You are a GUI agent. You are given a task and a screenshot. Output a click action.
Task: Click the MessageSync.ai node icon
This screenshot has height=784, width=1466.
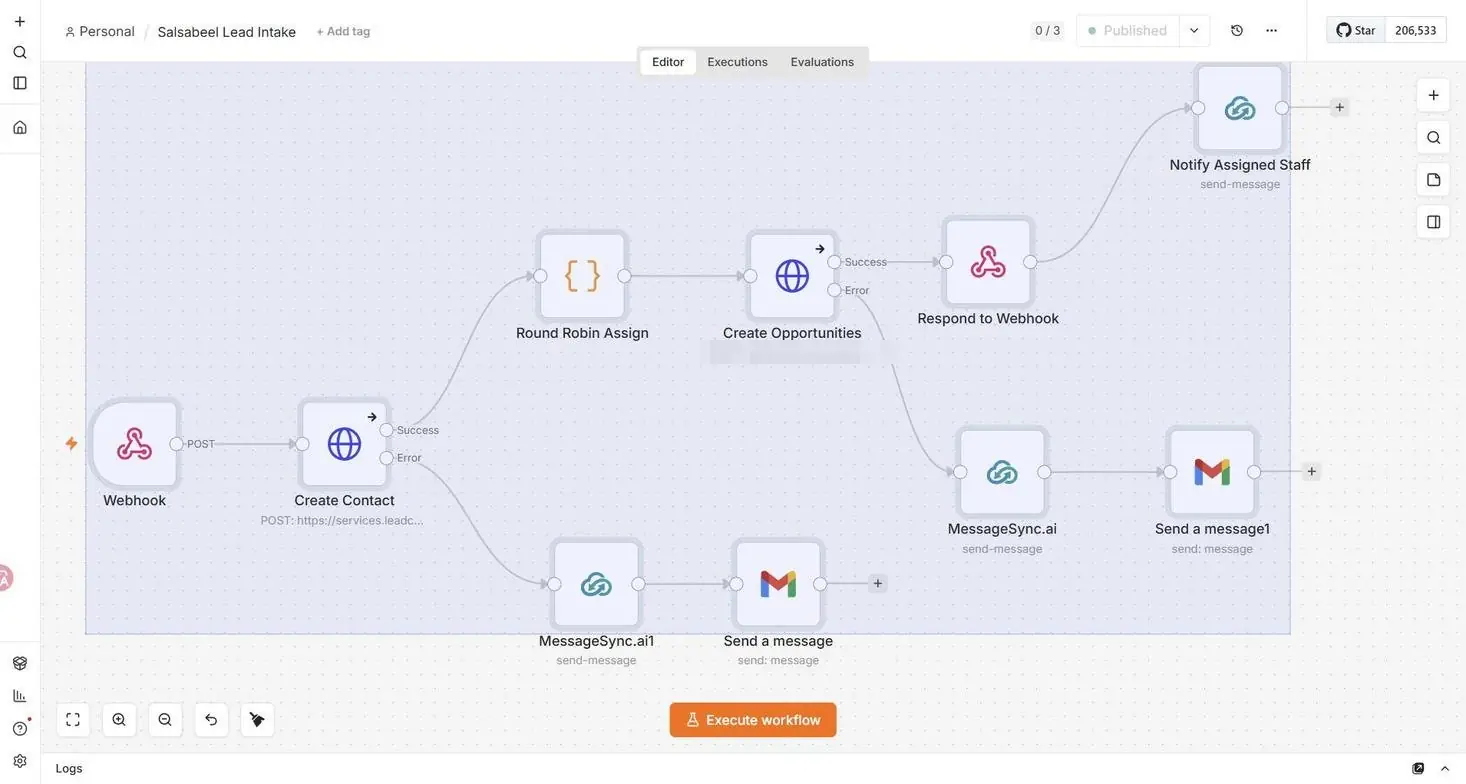click(x=1002, y=472)
